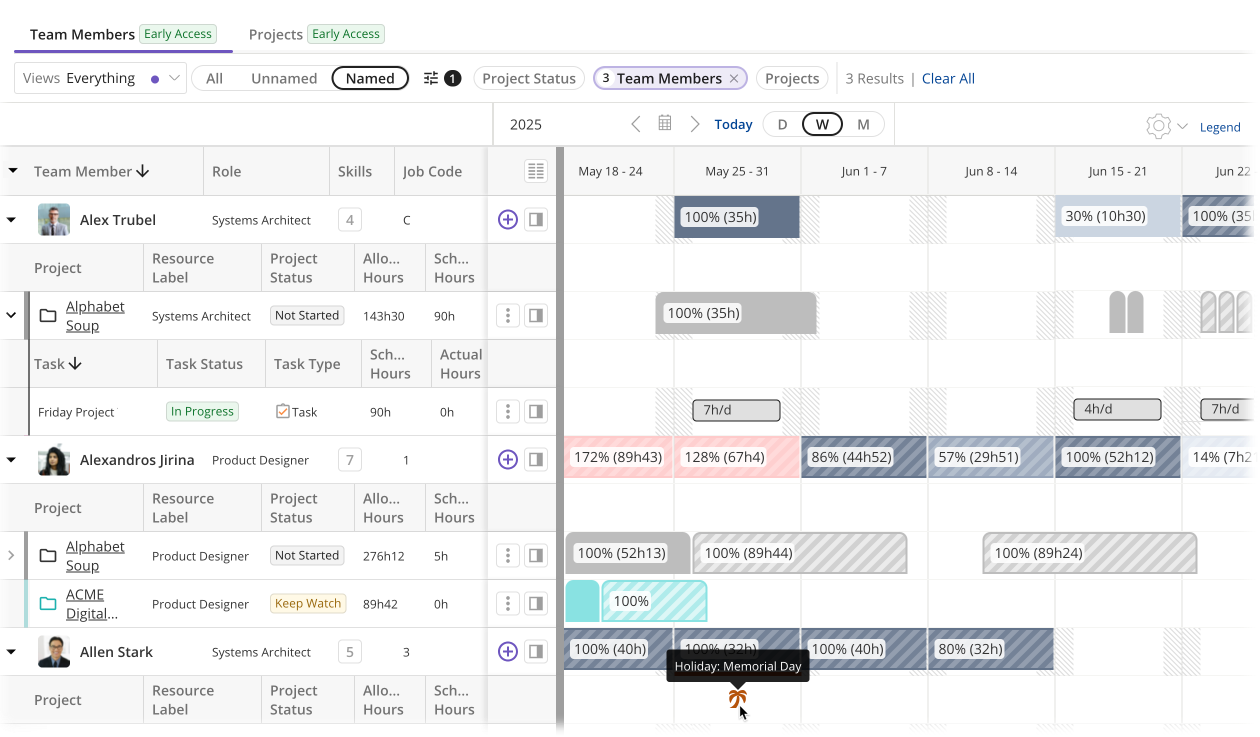
Task: Click the filter sliders icon
Action: pyautogui.click(x=431, y=78)
